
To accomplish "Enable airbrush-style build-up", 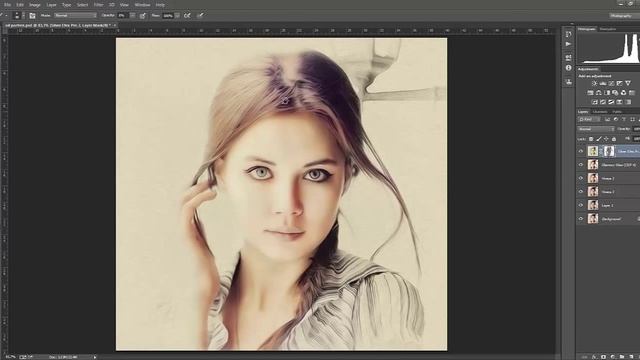I will (187, 16).
